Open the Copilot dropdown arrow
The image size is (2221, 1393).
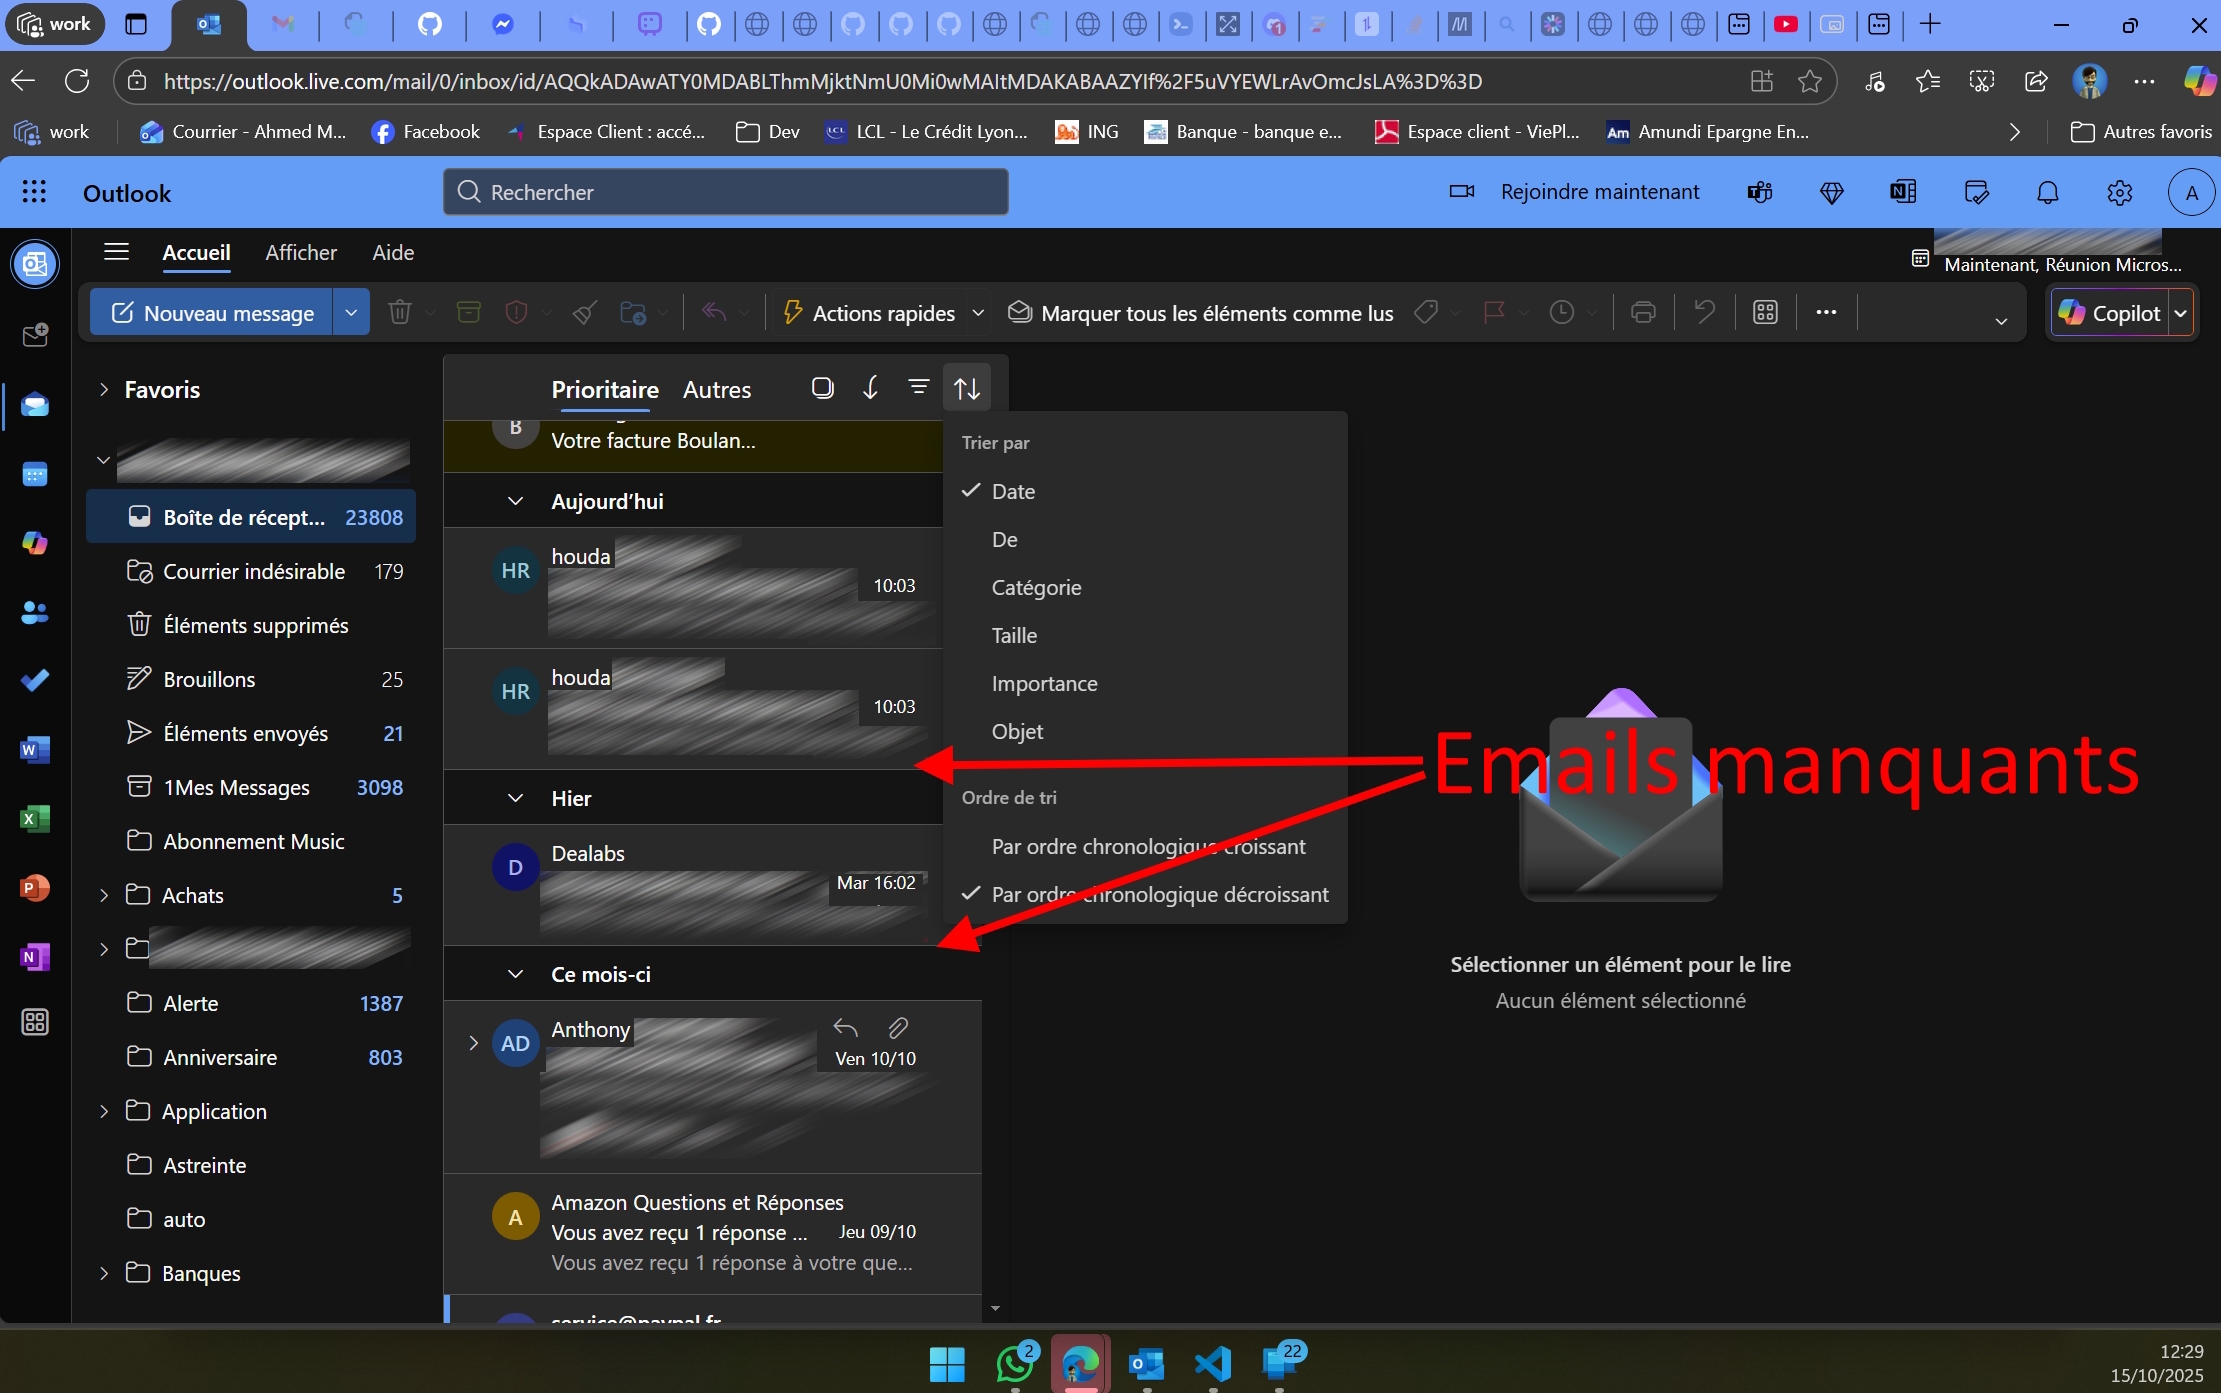(x=2181, y=312)
